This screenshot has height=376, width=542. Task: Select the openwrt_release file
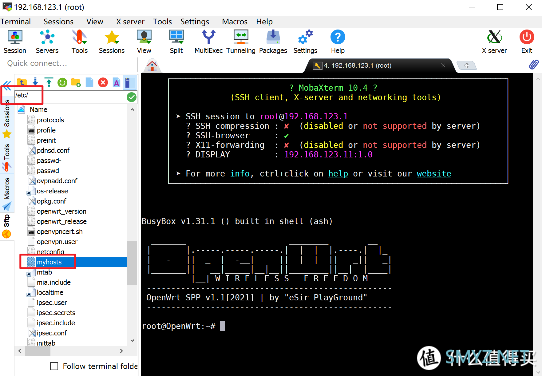click(62, 222)
